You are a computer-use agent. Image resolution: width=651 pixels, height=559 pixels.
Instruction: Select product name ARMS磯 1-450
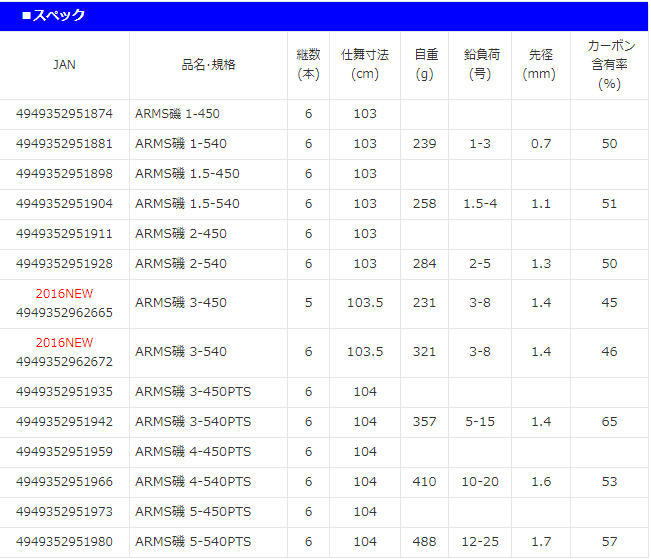point(177,114)
